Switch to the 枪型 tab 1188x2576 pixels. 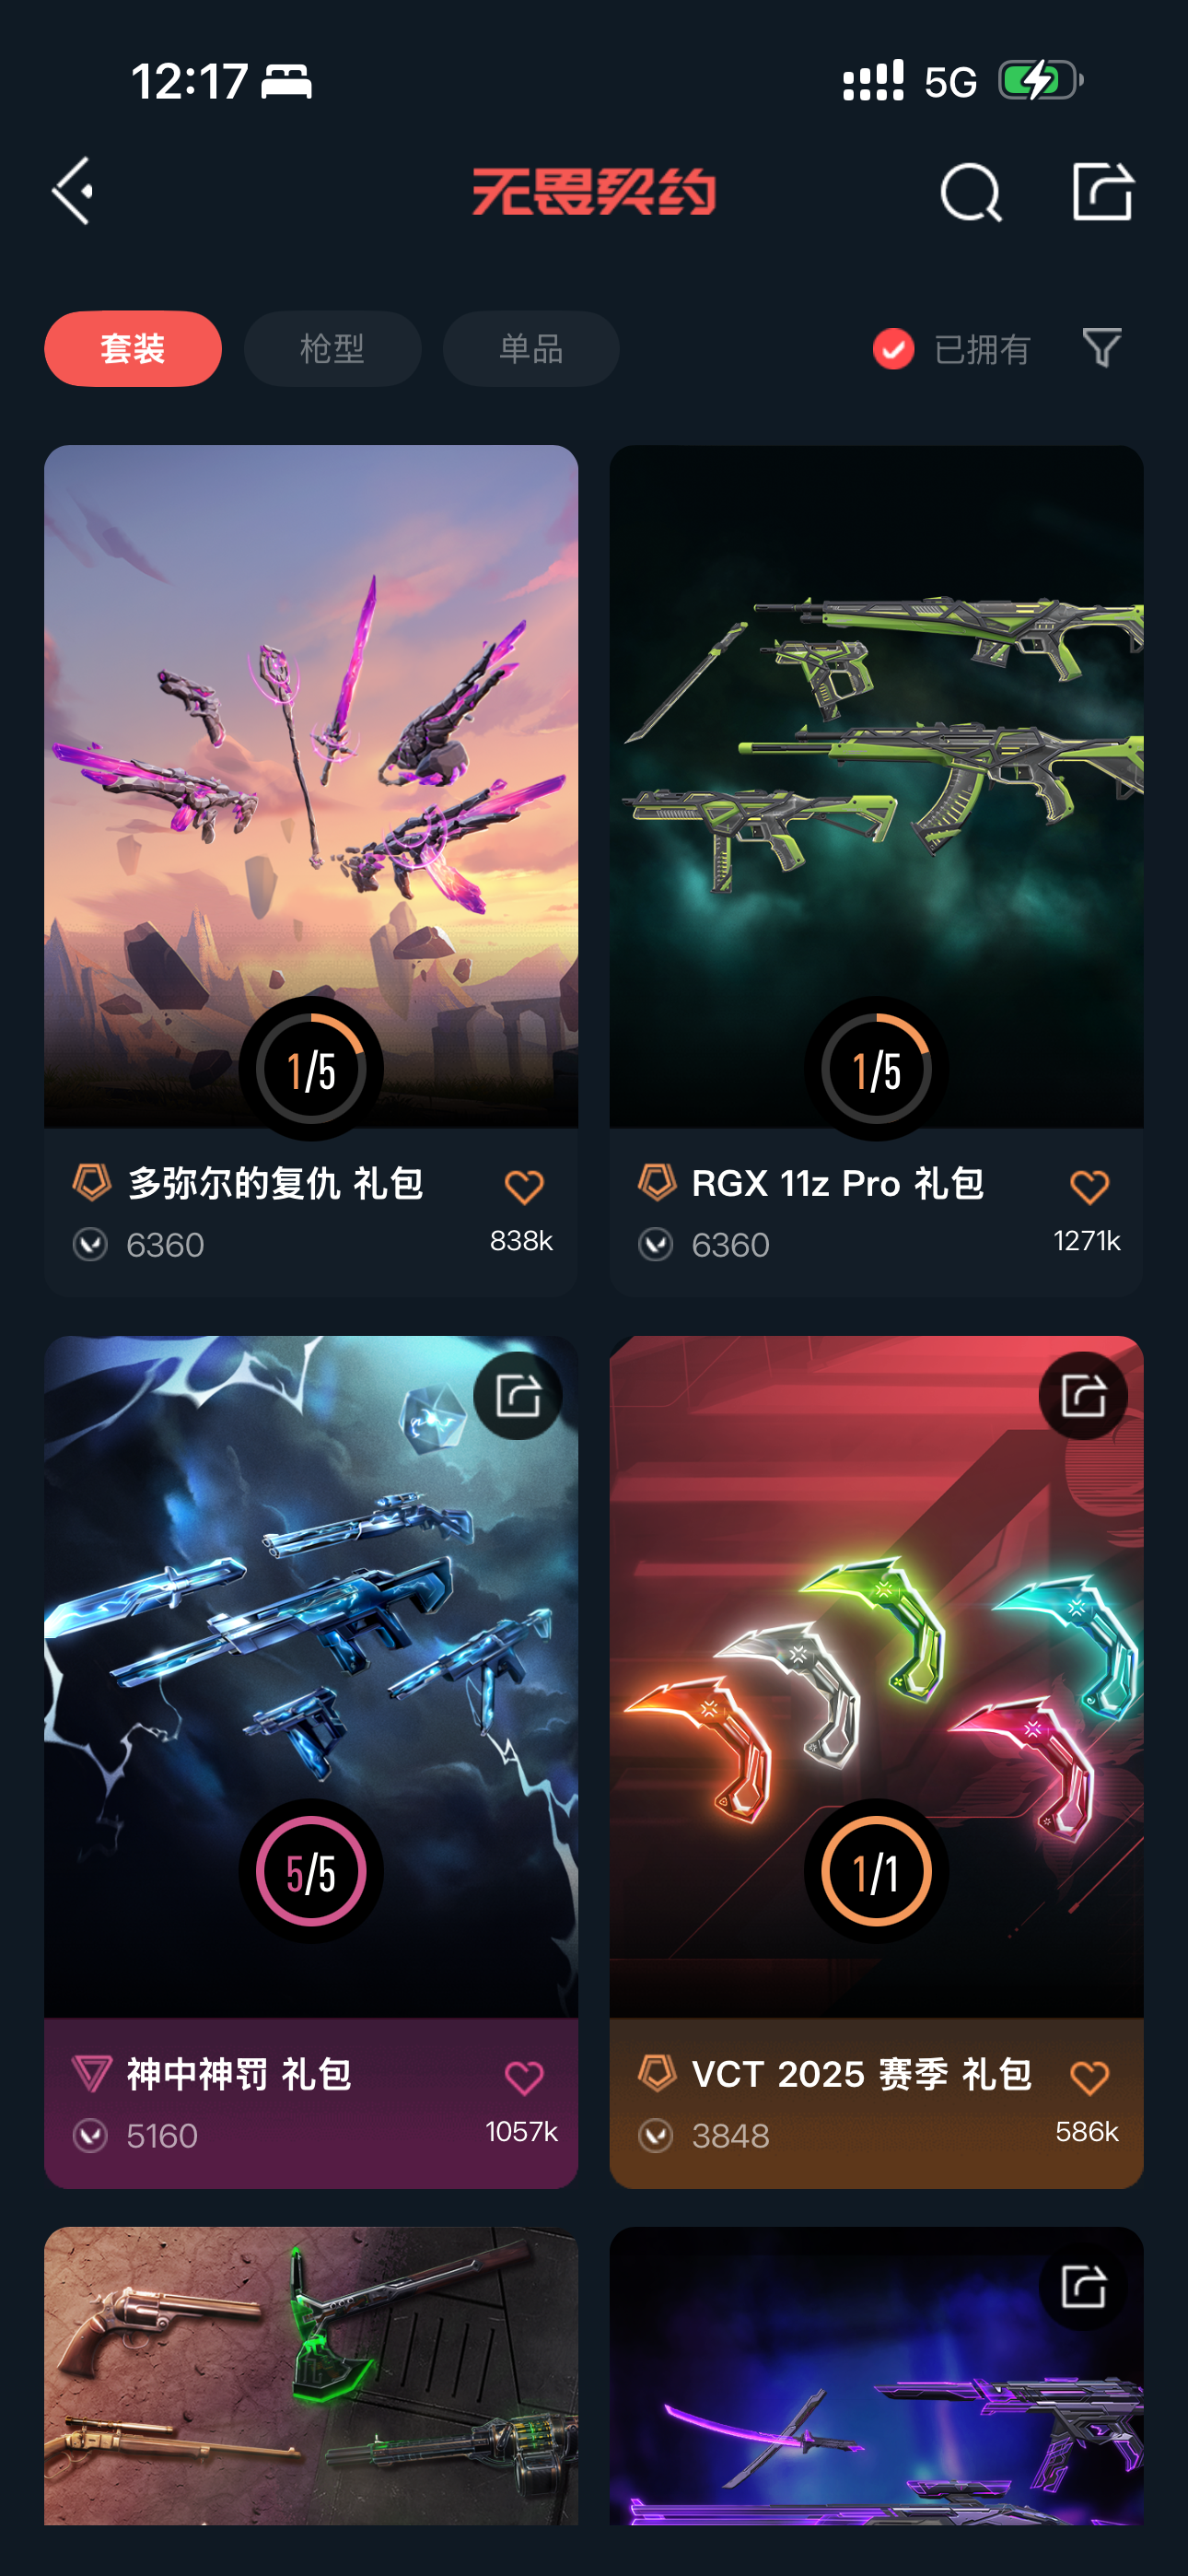click(332, 349)
